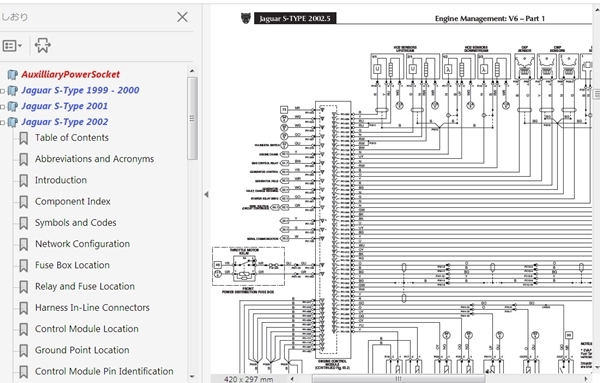Open Abbreviations and Acronyms bookmark

pyautogui.click(x=95, y=159)
